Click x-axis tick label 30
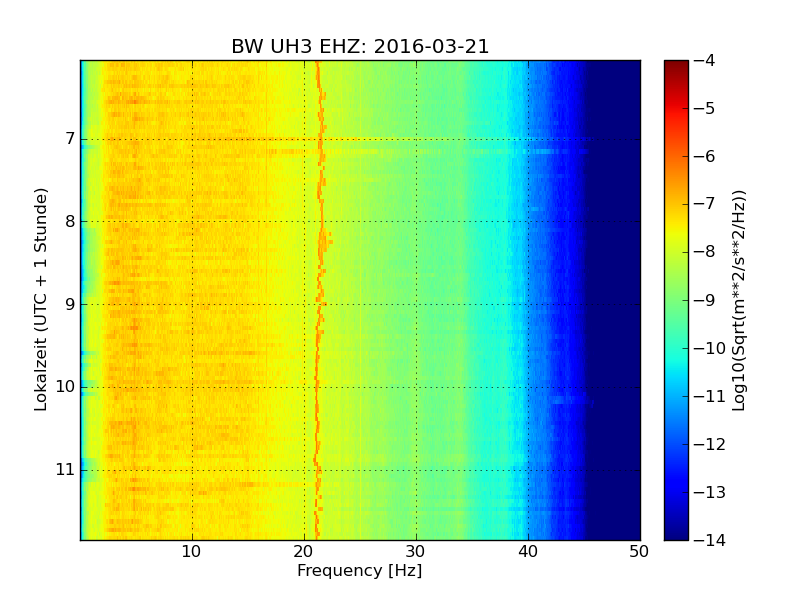This screenshot has height=600, width=800. (416, 552)
